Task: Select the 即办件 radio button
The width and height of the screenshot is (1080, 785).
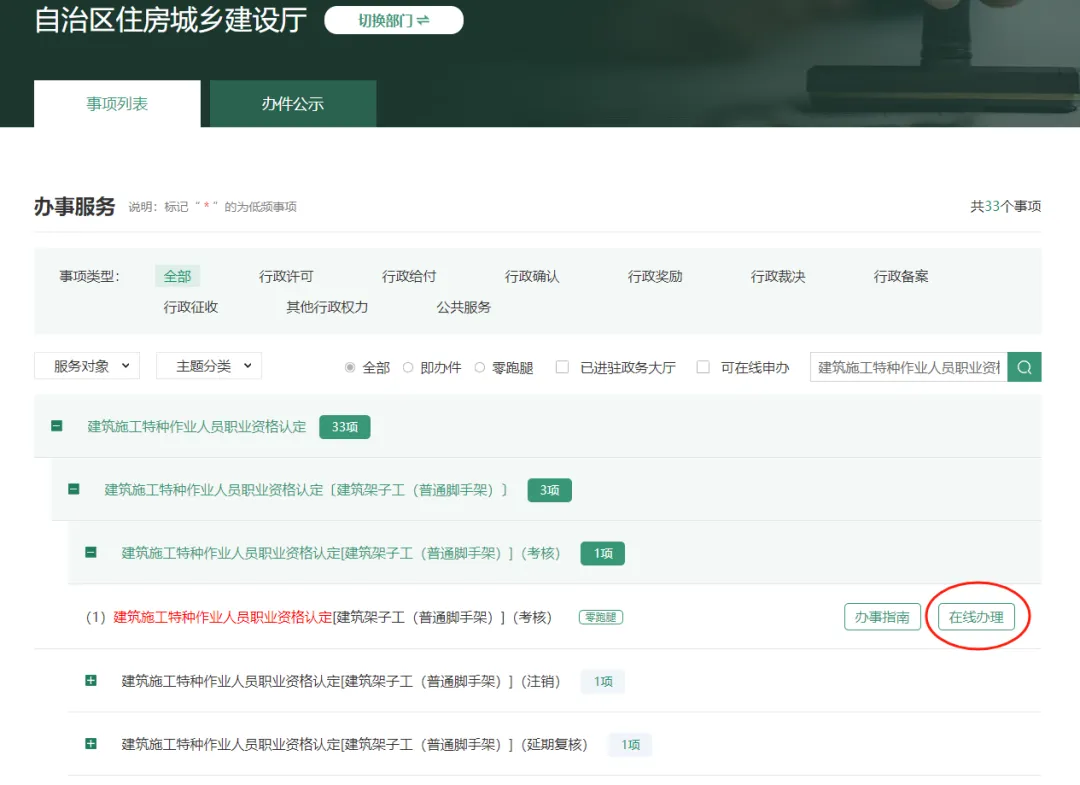Action: tap(408, 367)
